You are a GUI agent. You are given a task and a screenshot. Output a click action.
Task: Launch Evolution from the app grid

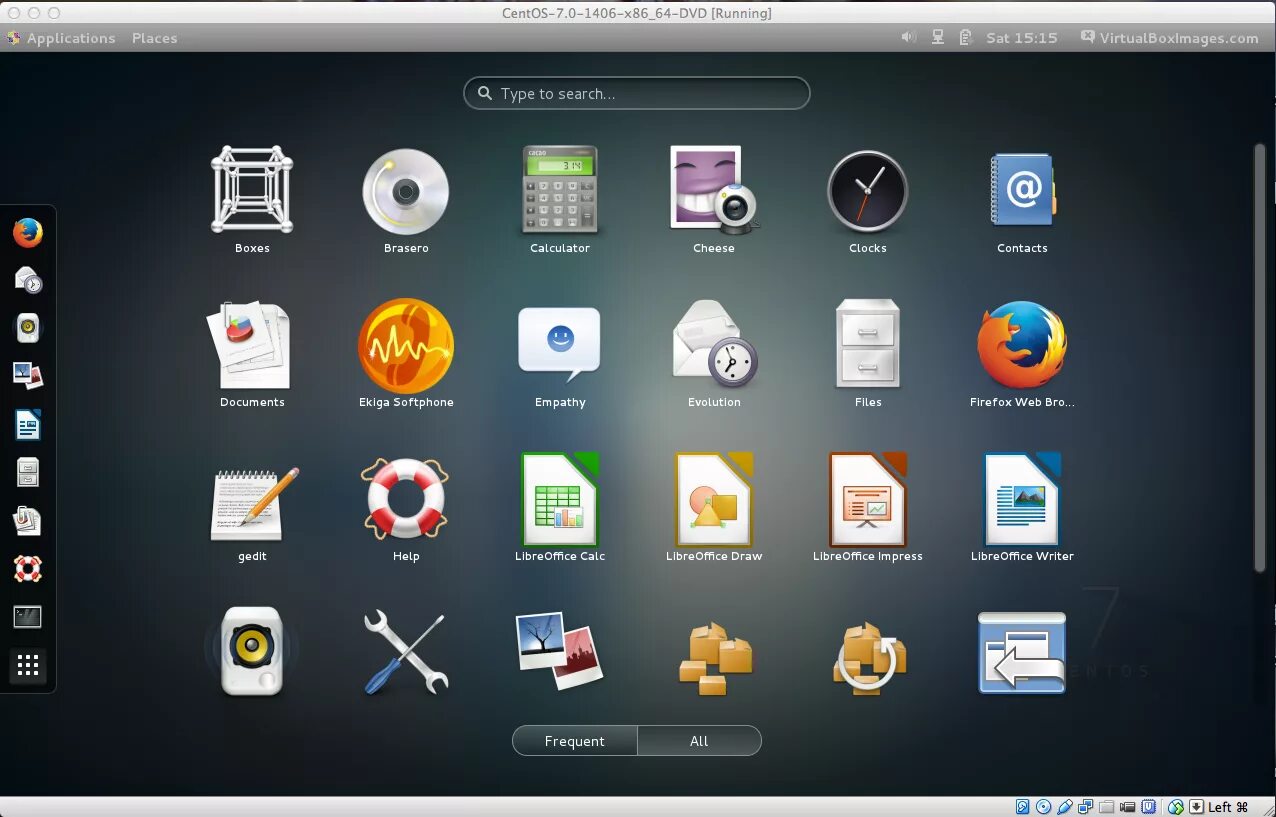pos(714,354)
